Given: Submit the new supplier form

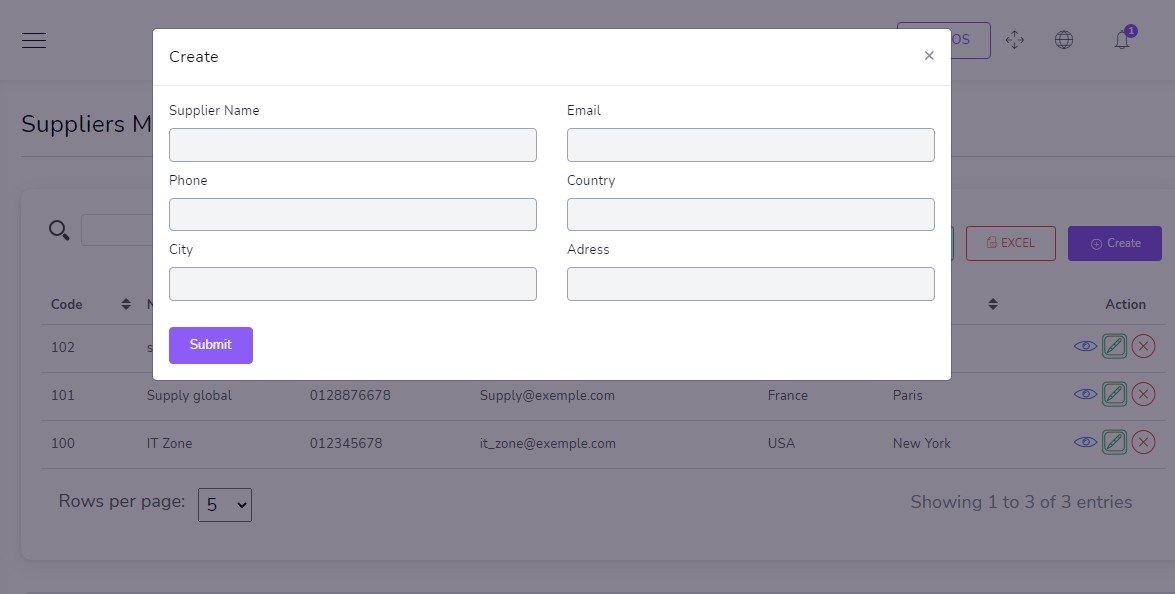Looking at the screenshot, I should [210, 345].
